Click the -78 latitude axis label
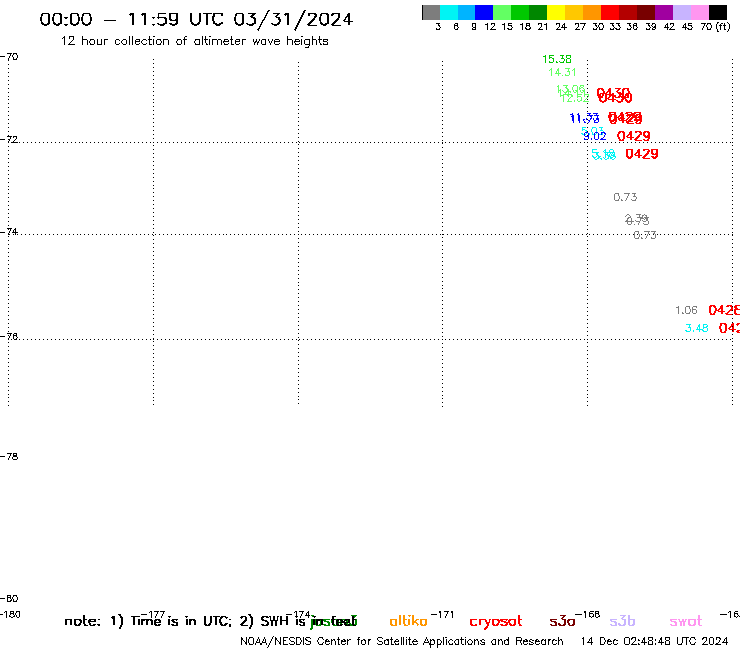This screenshot has width=740, height=650. tap(9, 456)
